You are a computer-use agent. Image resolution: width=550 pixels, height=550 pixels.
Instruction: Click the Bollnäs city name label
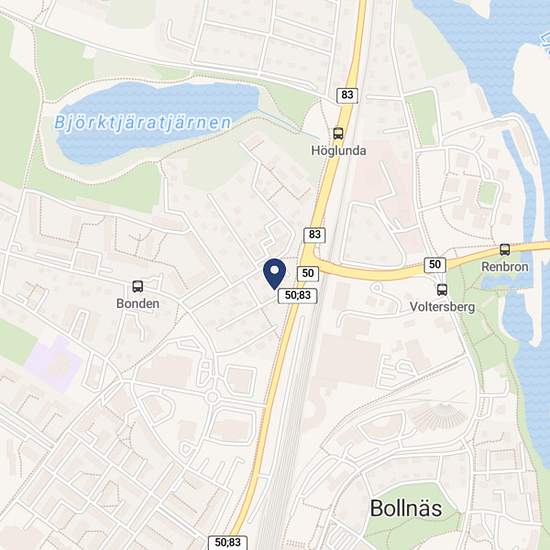click(x=406, y=508)
